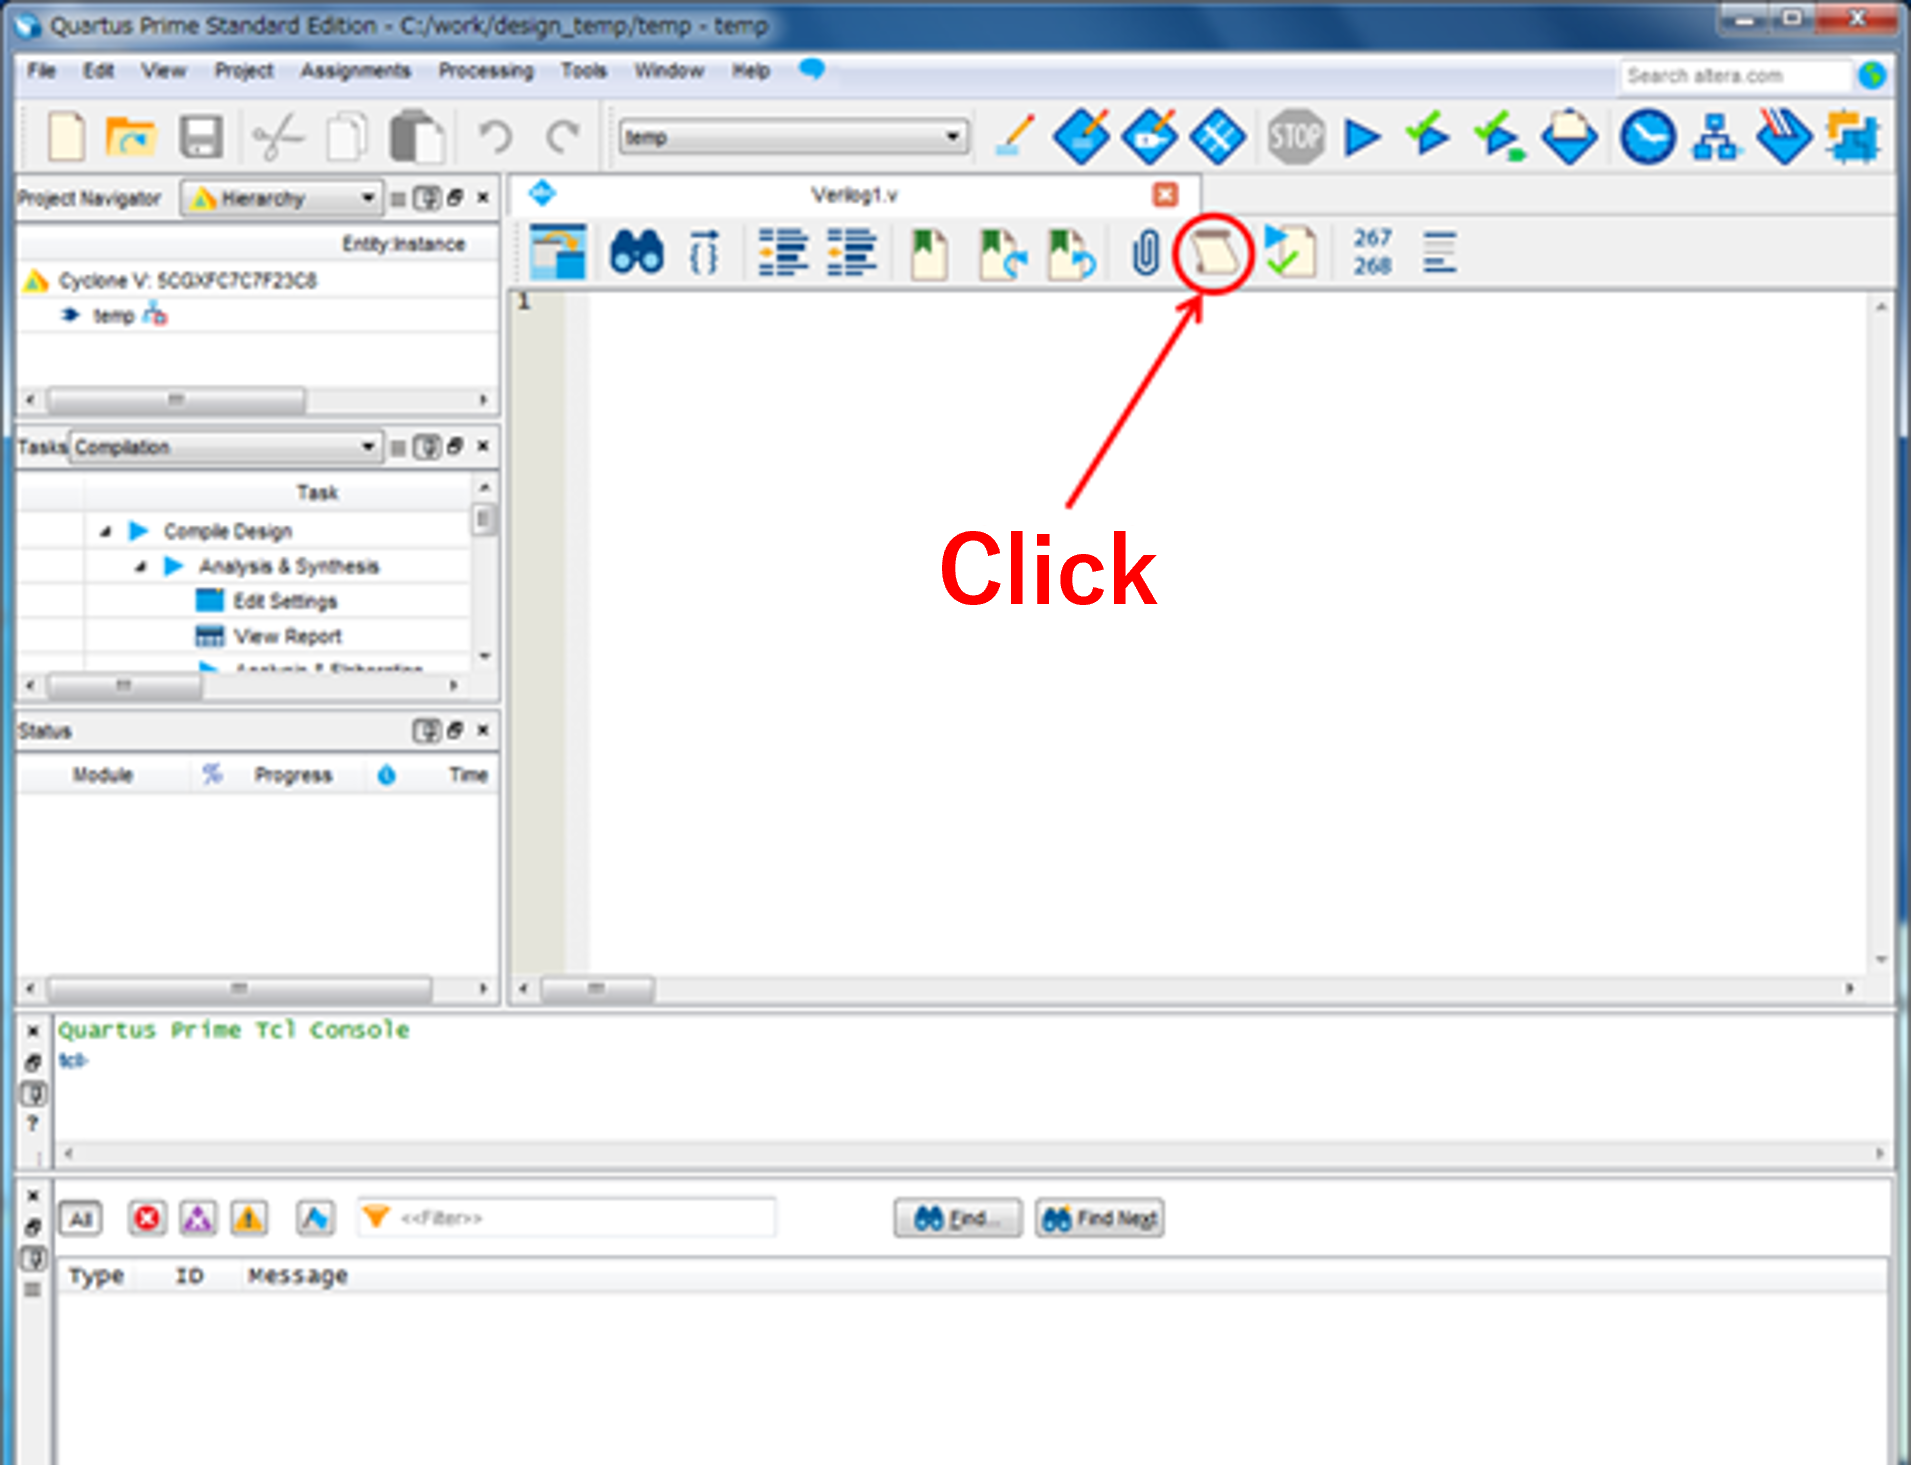Copy using the copy pages icon
Viewport: 1911px width, 1465px height.
347,137
